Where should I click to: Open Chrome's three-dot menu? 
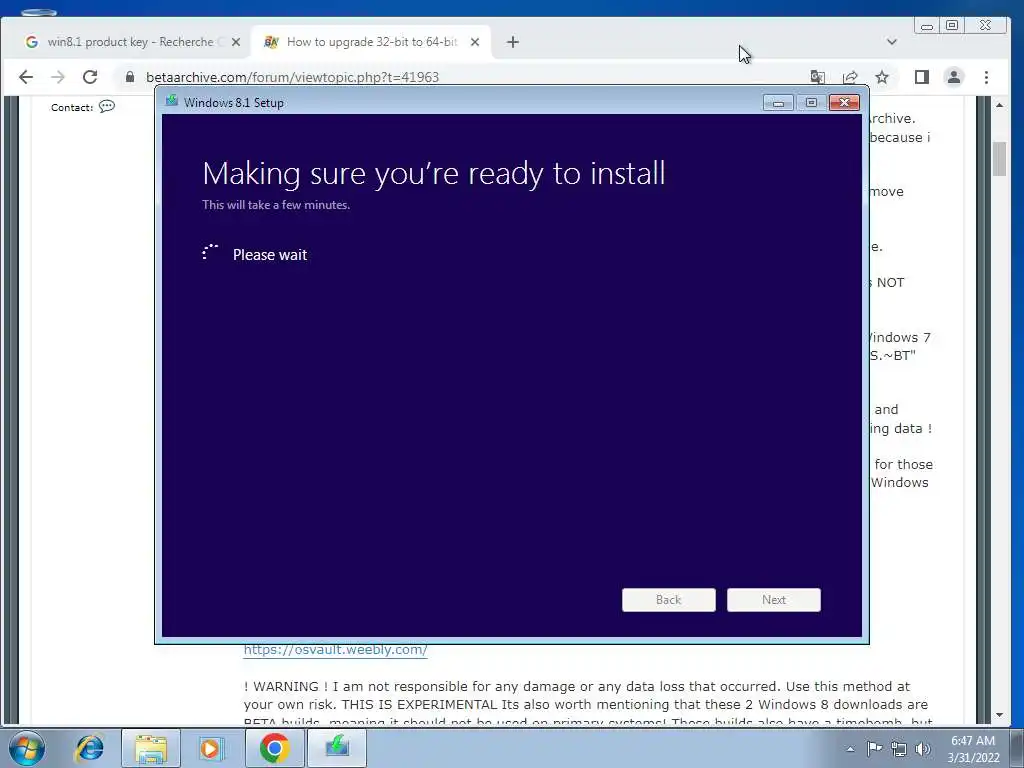[986, 77]
